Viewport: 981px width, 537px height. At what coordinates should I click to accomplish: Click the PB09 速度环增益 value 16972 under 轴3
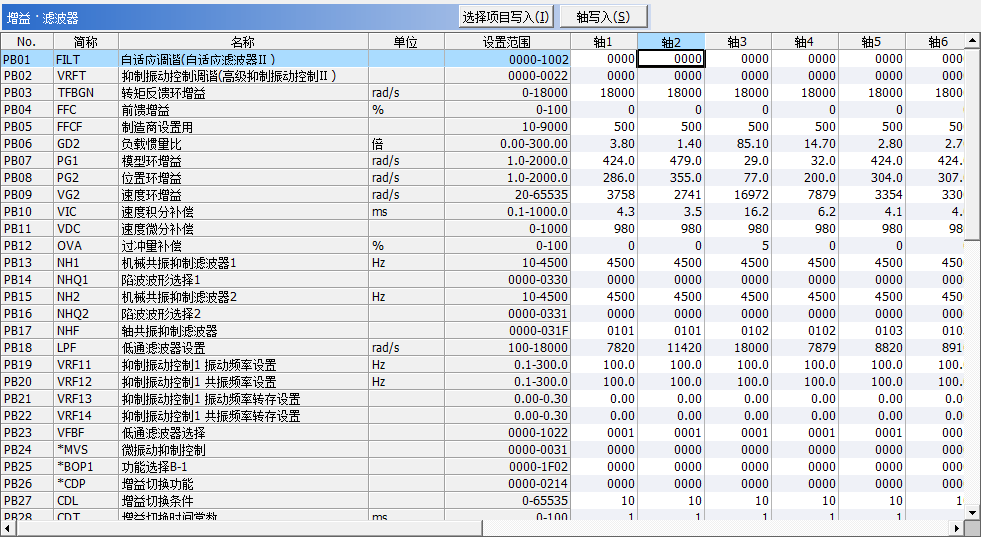pos(738,194)
